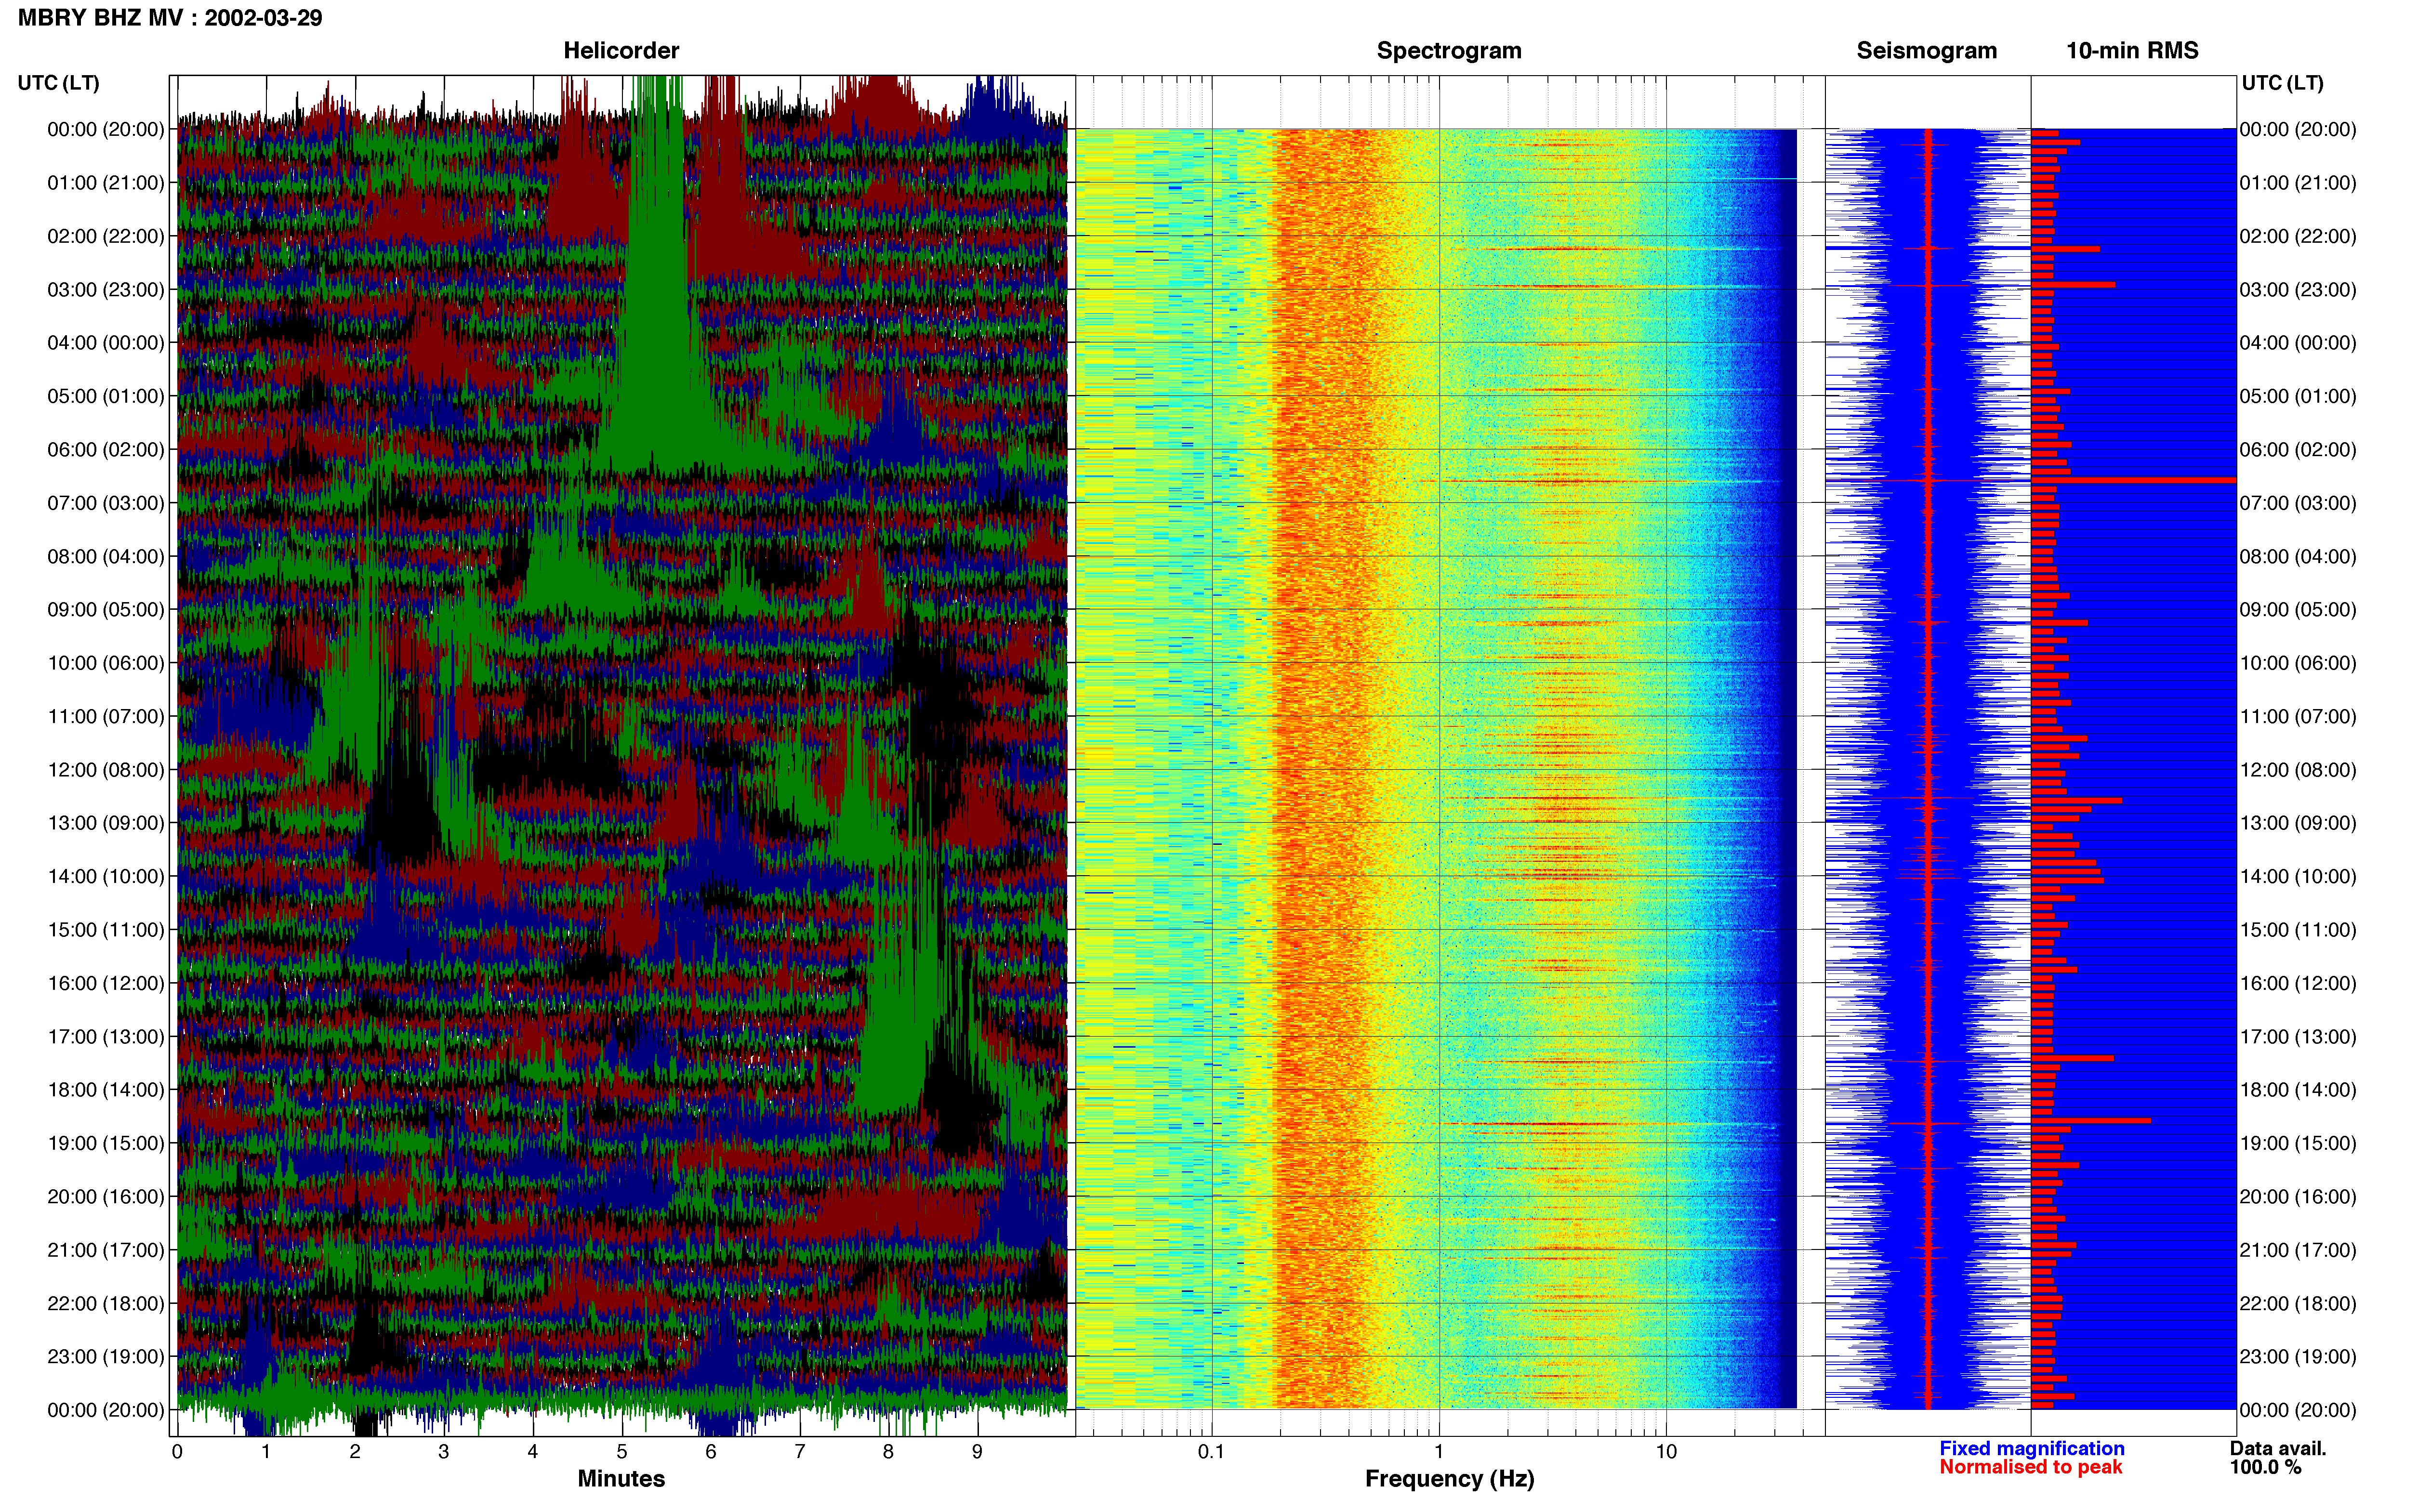Select the left-axis time label "20:00 (16:00)"
Screen dimensions: 2418x1512
(x=106, y=1197)
